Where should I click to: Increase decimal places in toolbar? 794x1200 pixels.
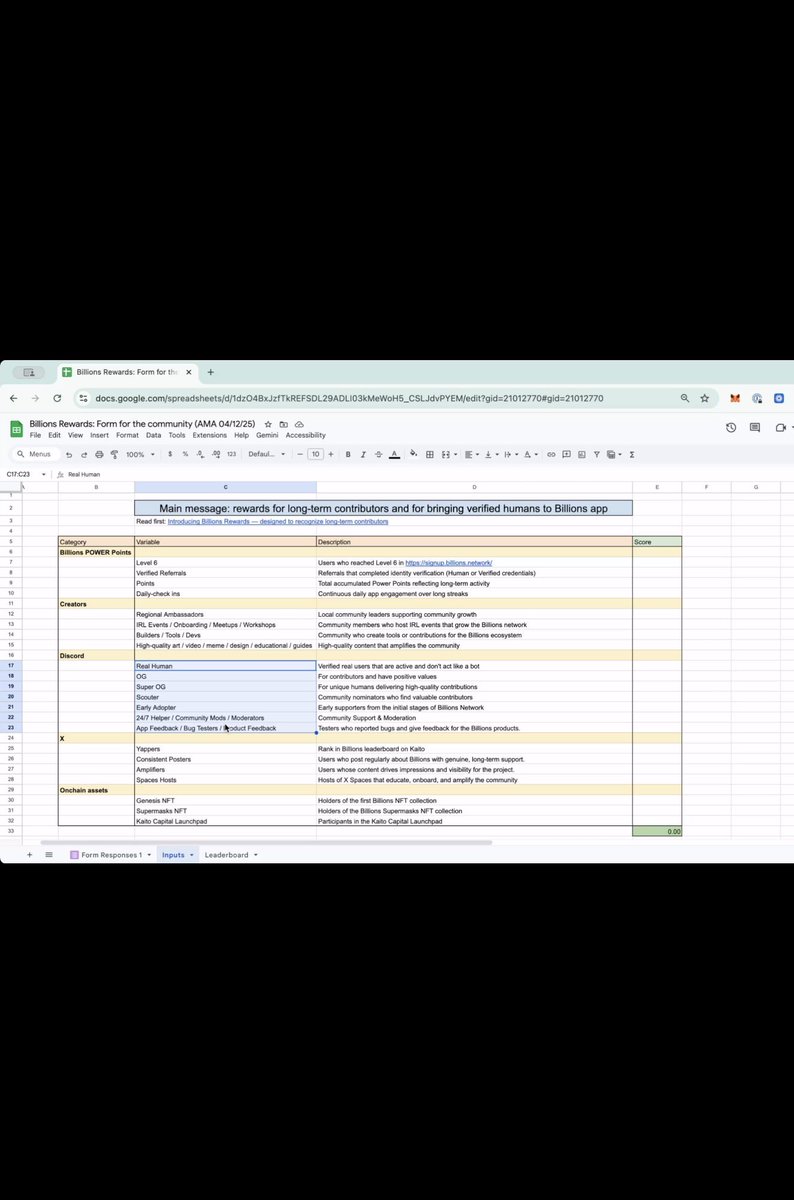click(x=216, y=454)
